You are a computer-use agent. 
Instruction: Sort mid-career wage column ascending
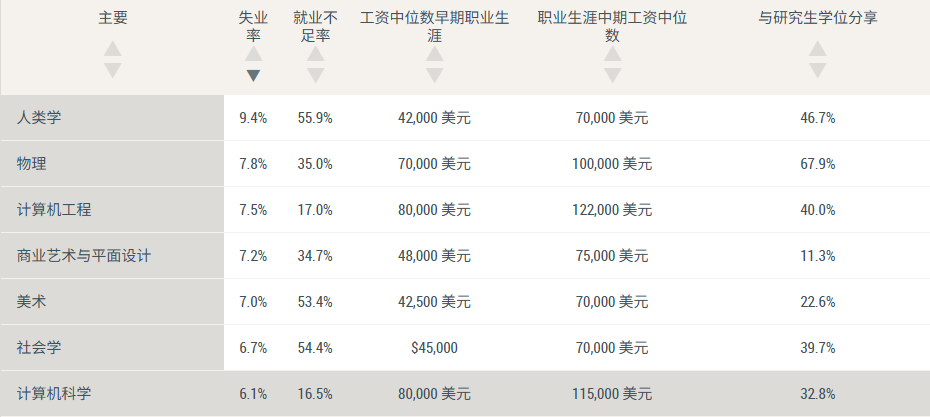[613, 54]
